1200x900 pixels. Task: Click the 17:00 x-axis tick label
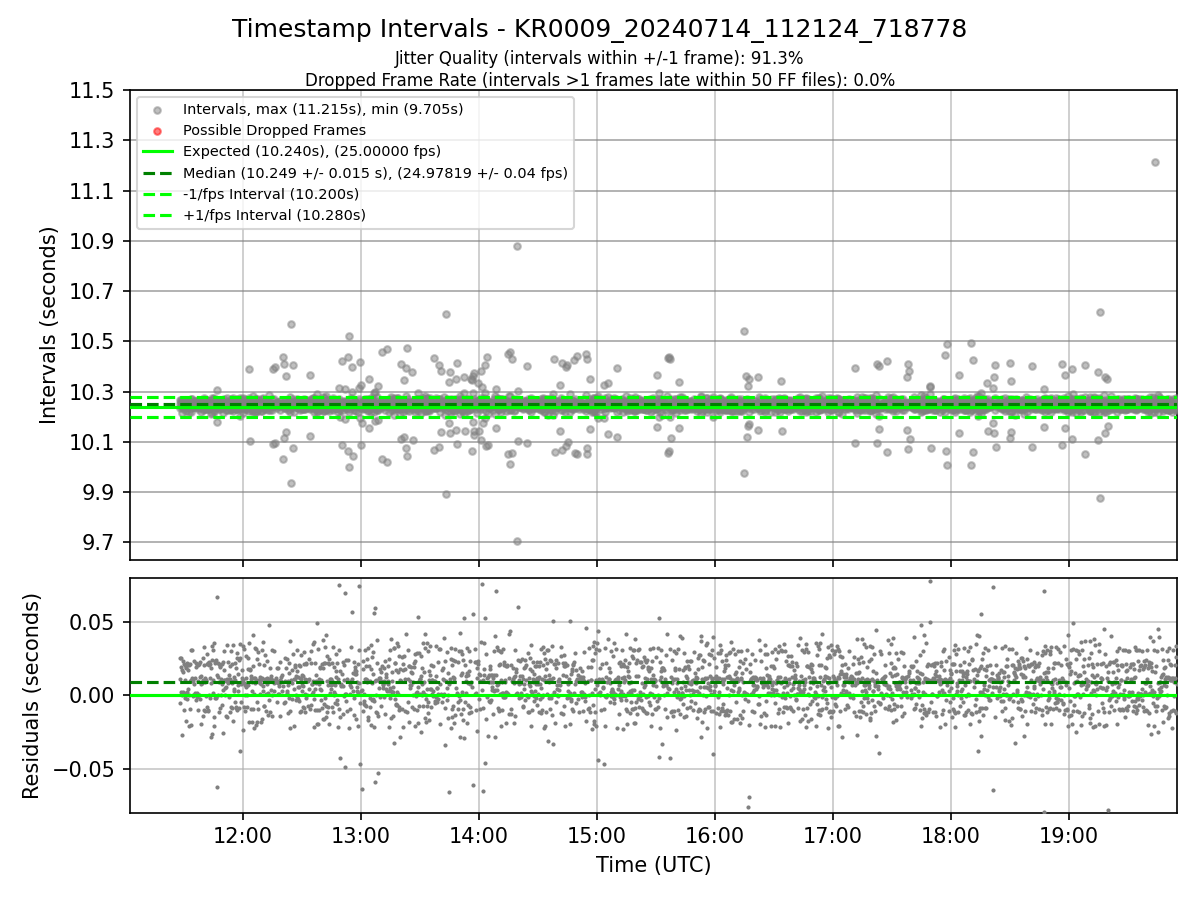click(832, 835)
